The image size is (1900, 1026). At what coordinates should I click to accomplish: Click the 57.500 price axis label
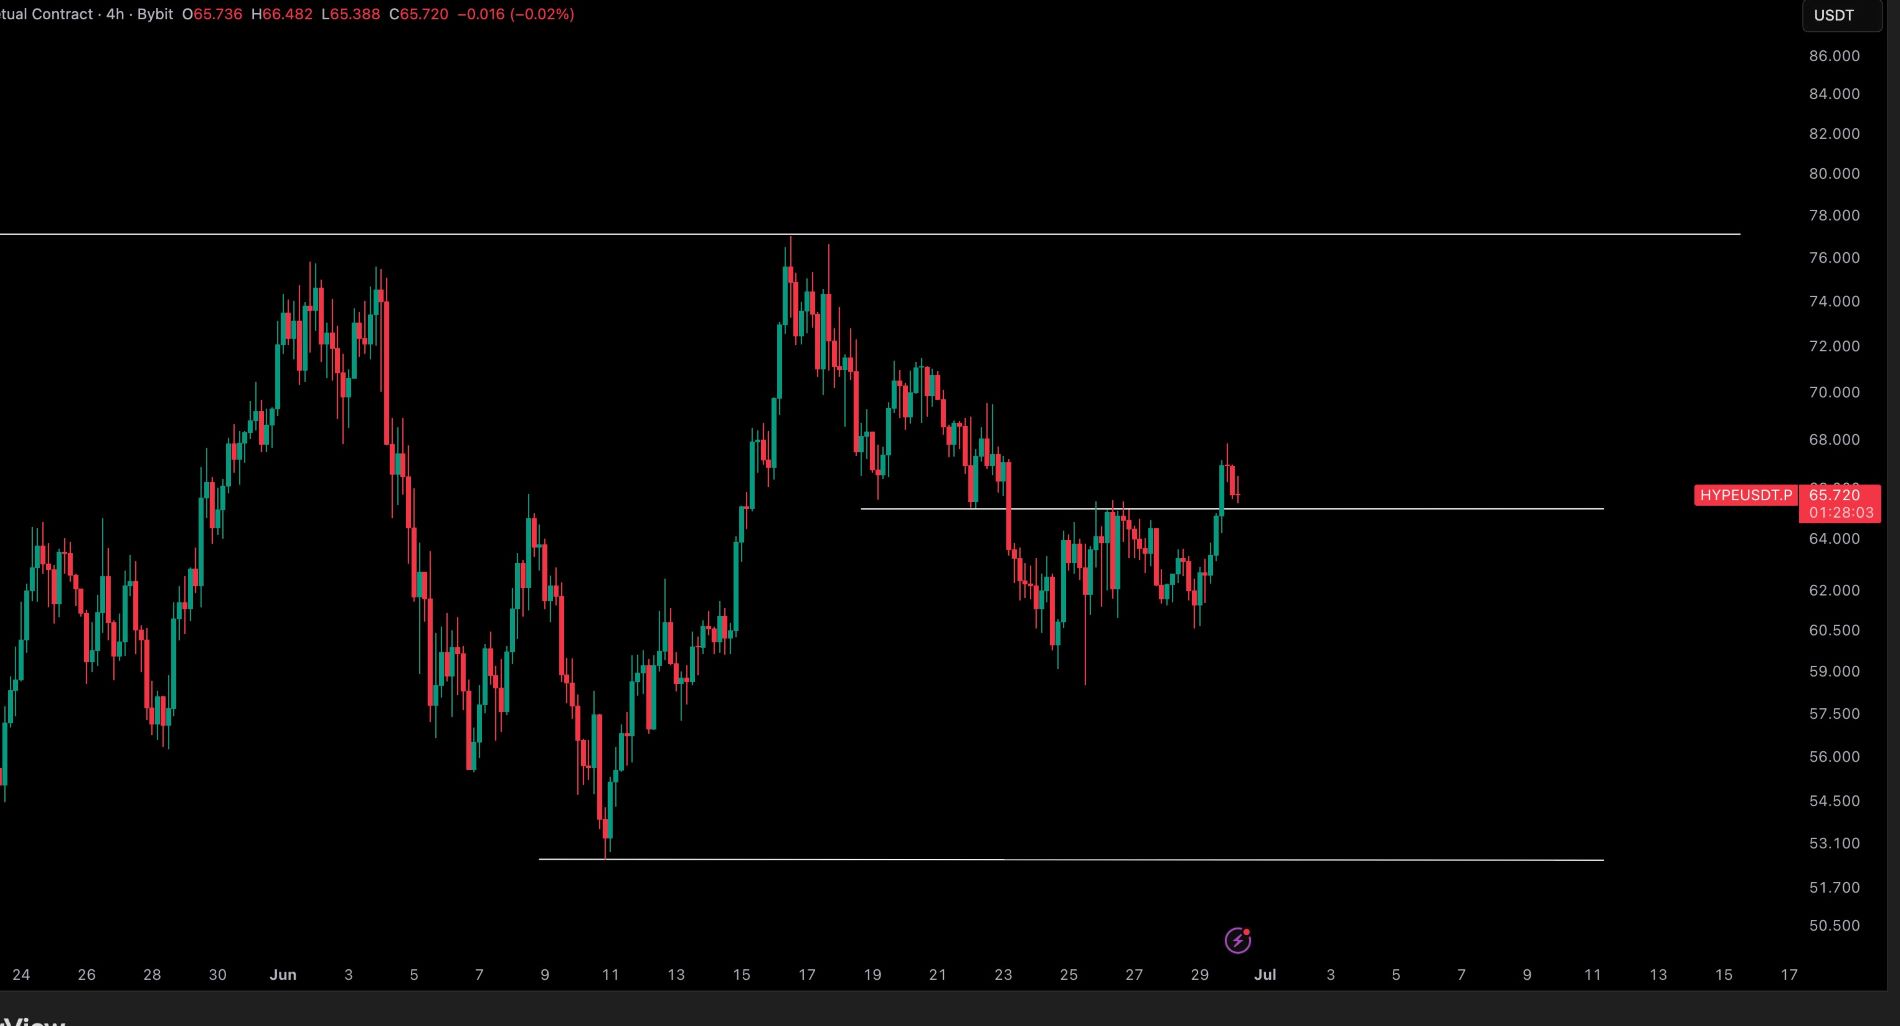click(1834, 714)
